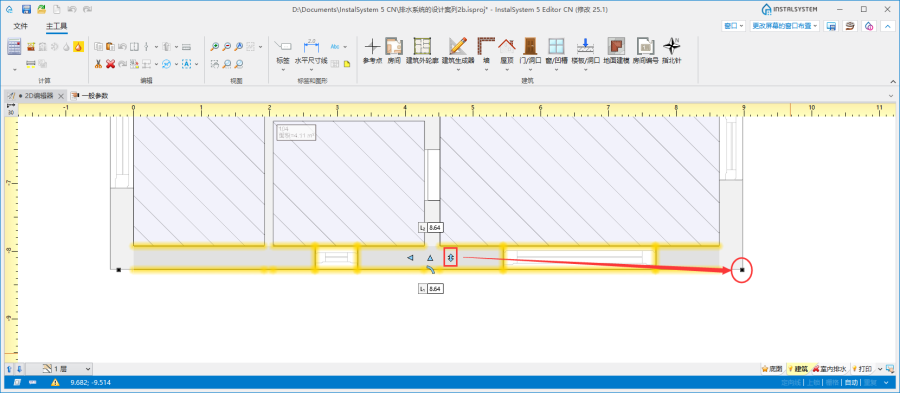Image resolution: width=900 pixels, height=393 pixels.
Task: Select the 房间 room tool
Action: [394, 50]
